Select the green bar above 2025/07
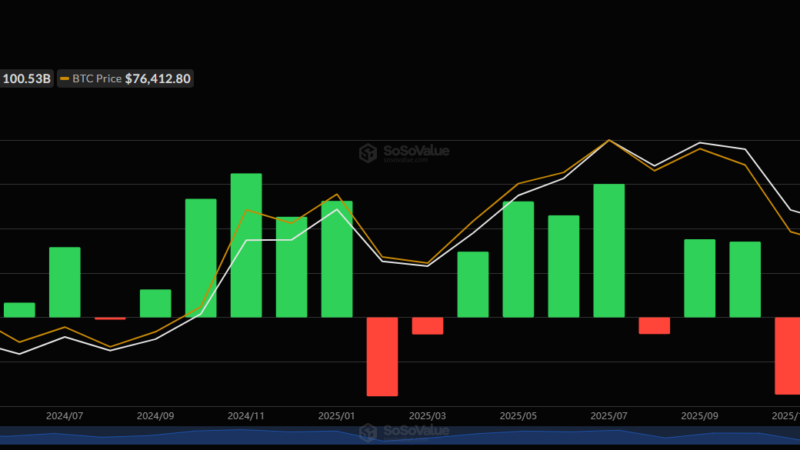 (x=609, y=251)
